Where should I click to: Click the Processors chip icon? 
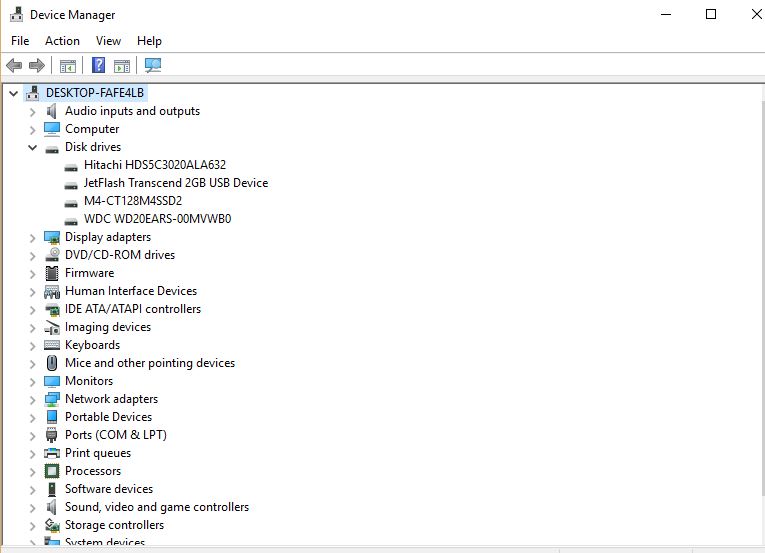[52, 471]
